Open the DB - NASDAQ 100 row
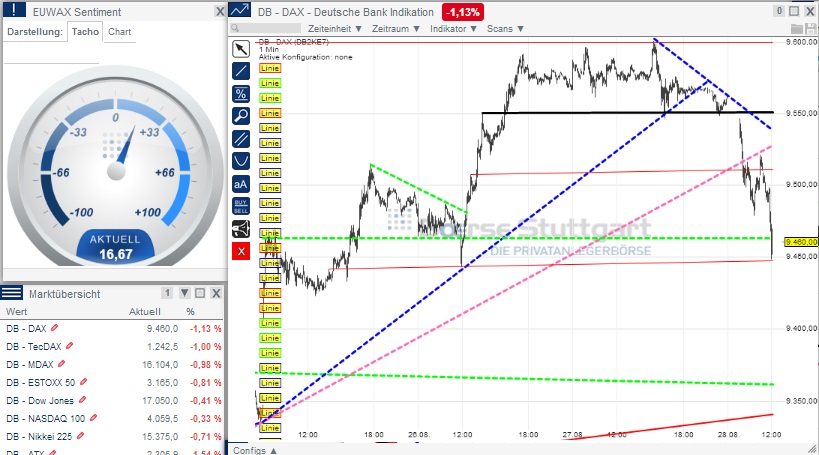The width and height of the screenshot is (819, 455). 112,418
